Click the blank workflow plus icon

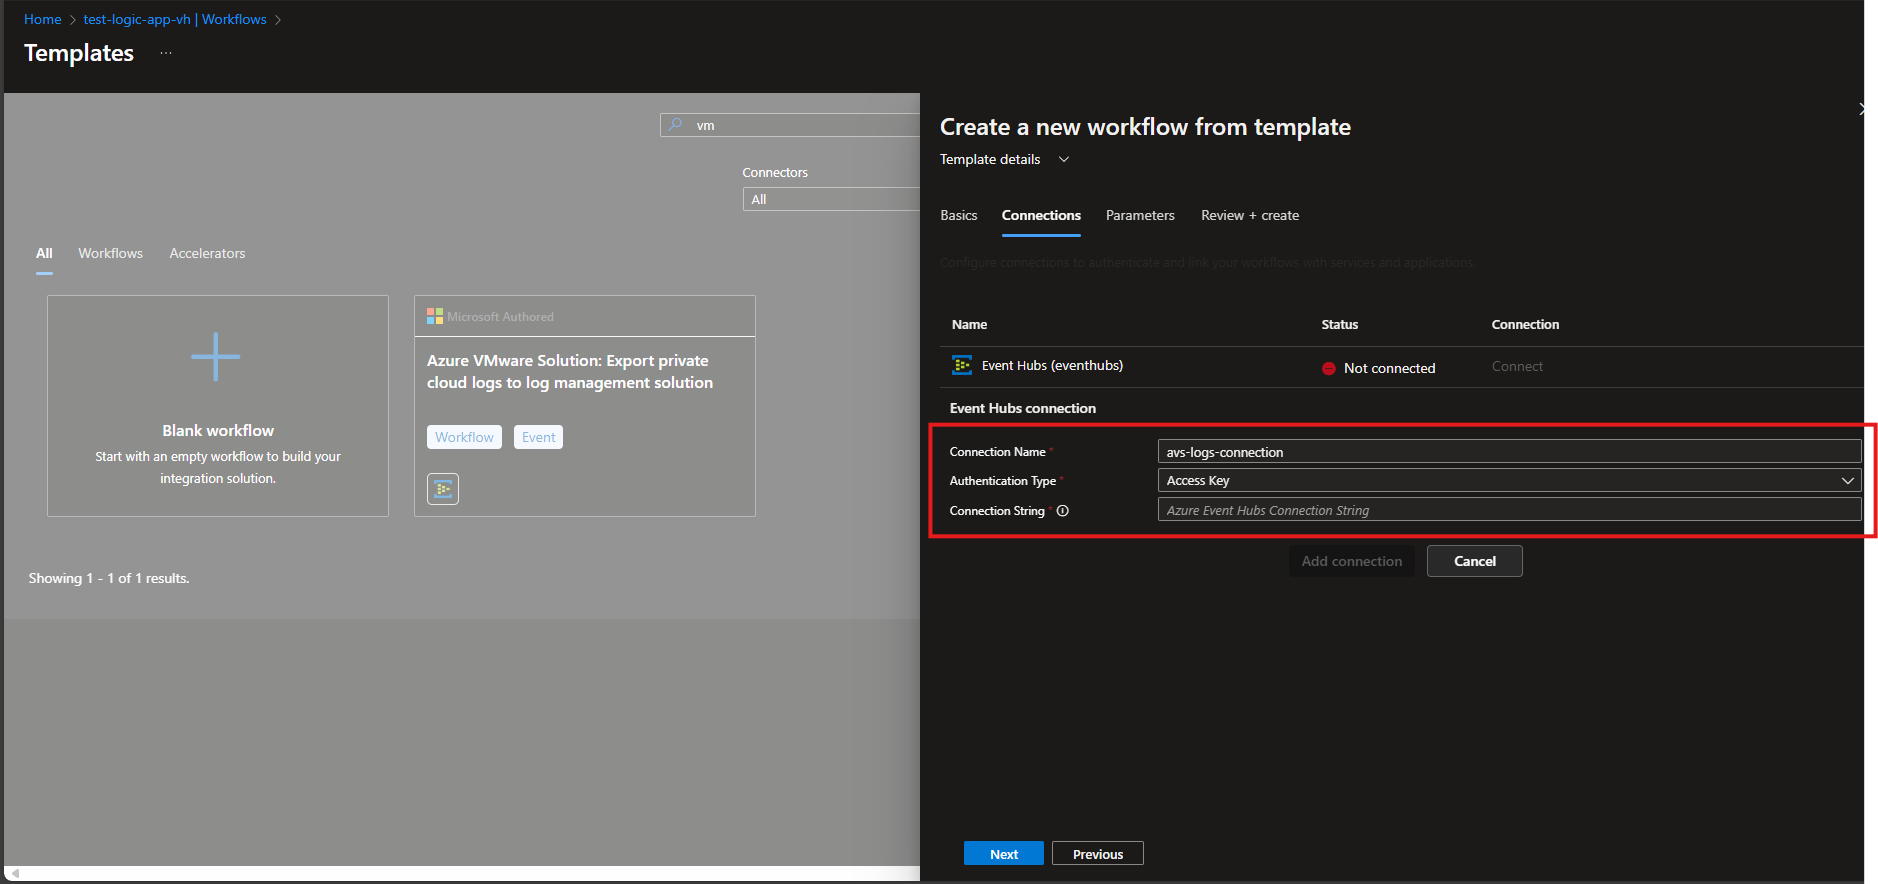[x=216, y=357]
